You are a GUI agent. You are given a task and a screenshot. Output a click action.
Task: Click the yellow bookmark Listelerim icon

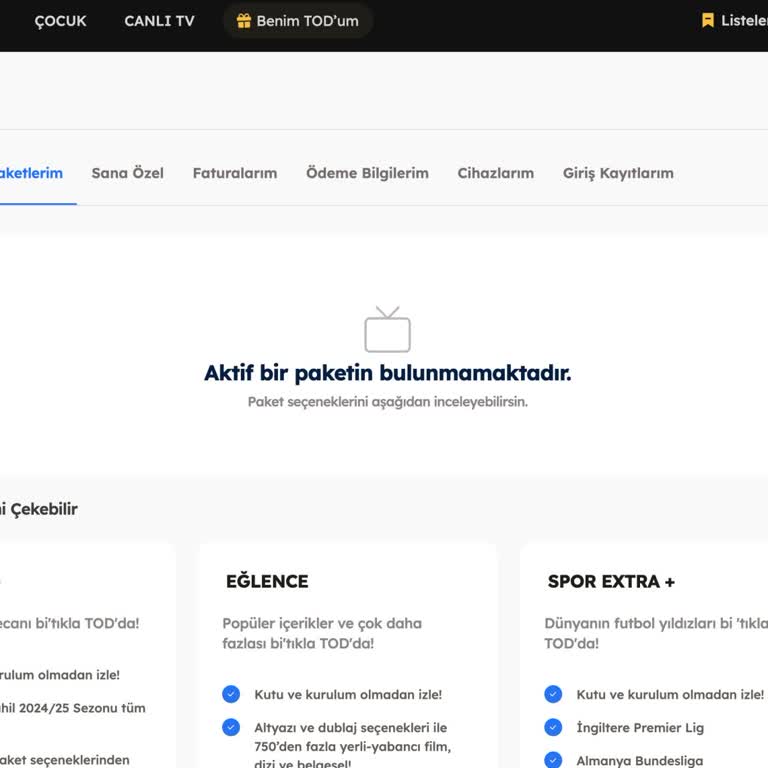pyautogui.click(x=707, y=20)
